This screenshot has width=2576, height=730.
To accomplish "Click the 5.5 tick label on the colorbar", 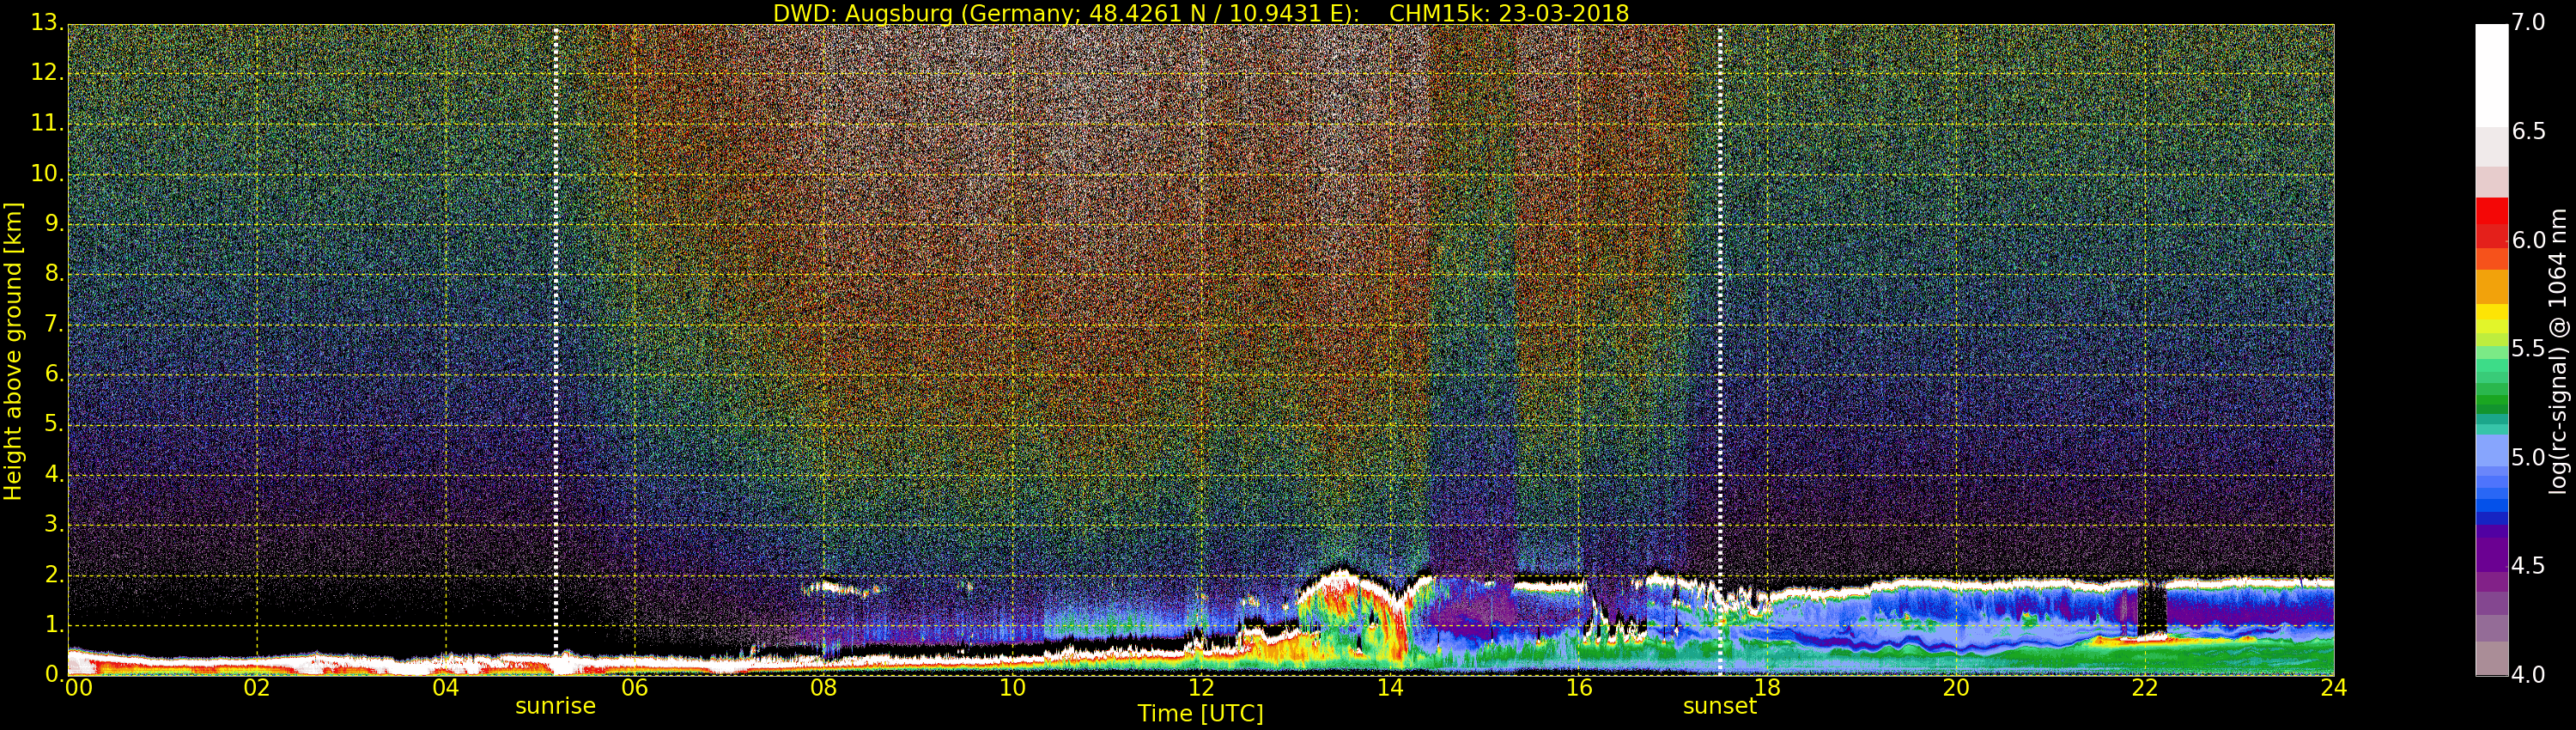I will [x=2529, y=349].
